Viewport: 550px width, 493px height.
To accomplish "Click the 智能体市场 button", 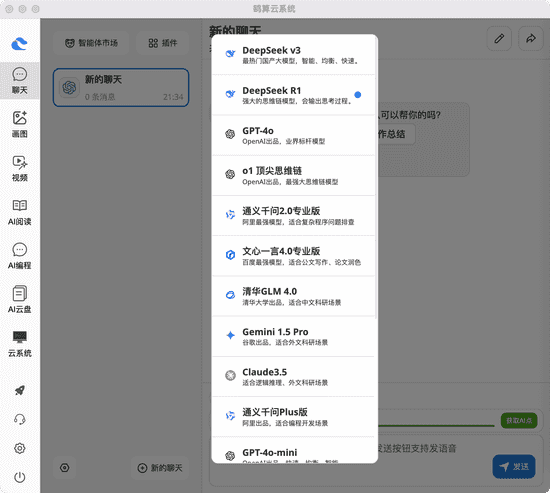I will click(x=91, y=43).
